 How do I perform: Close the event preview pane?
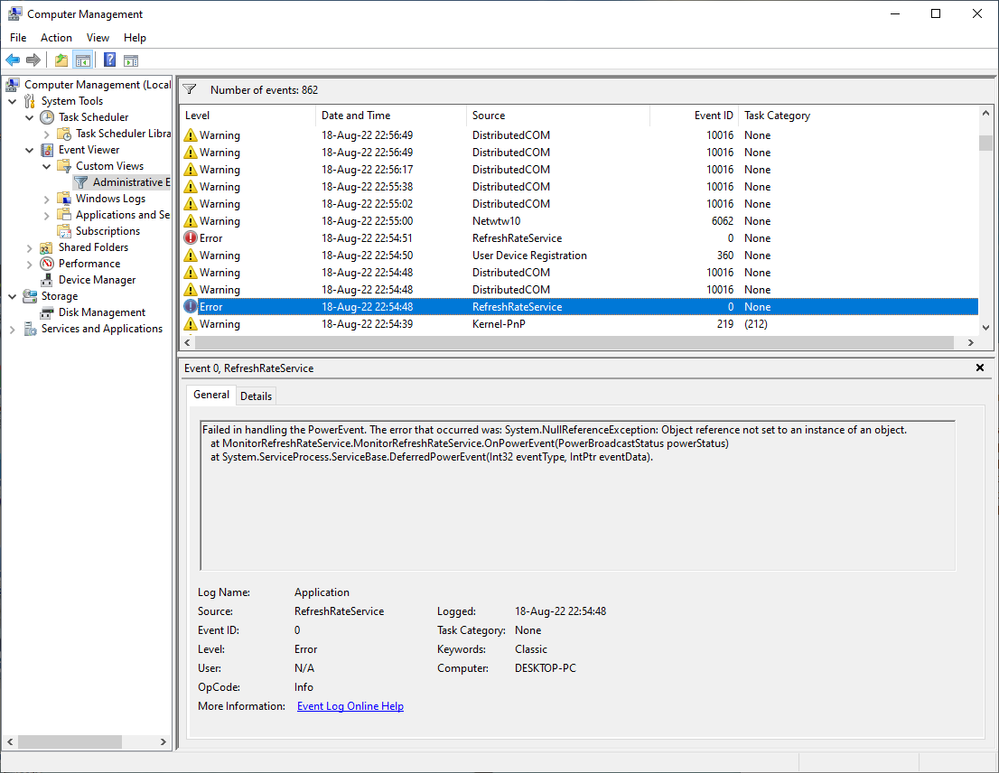click(980, 368)
